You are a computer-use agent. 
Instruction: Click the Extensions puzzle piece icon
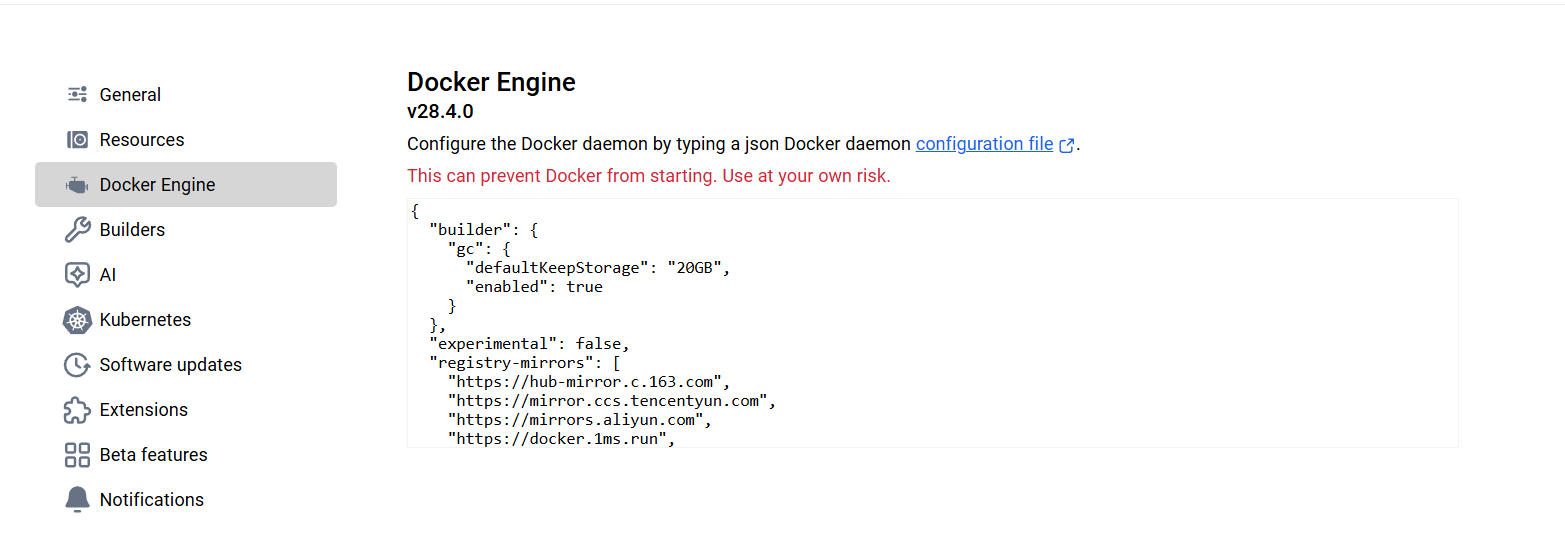[77, 410]
